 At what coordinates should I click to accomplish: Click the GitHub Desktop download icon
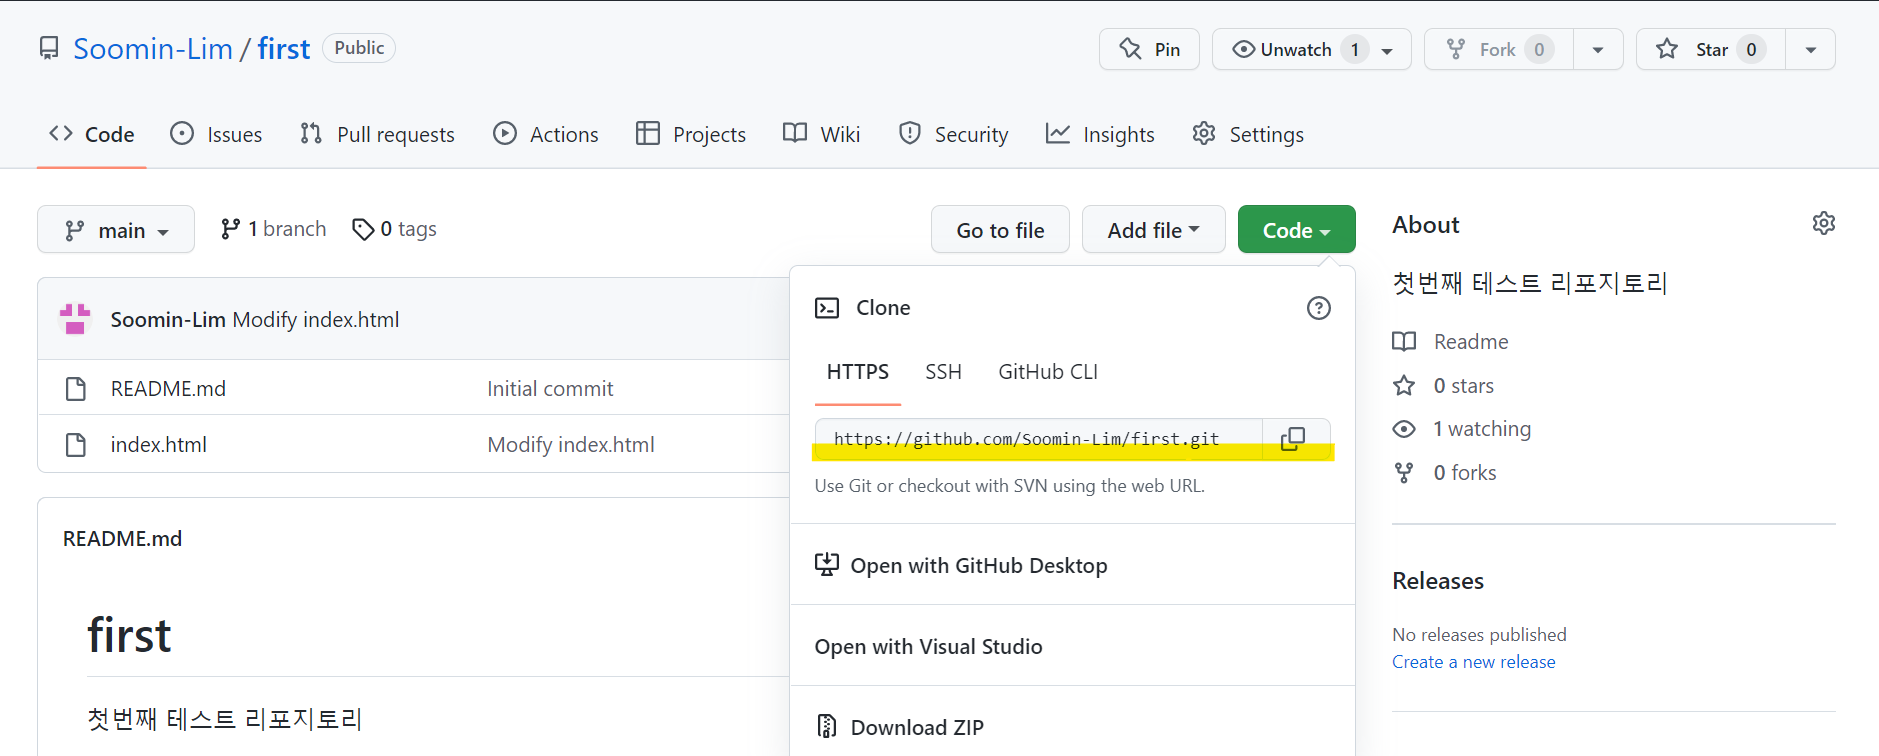pyautogui.click(x=827, y=565)
